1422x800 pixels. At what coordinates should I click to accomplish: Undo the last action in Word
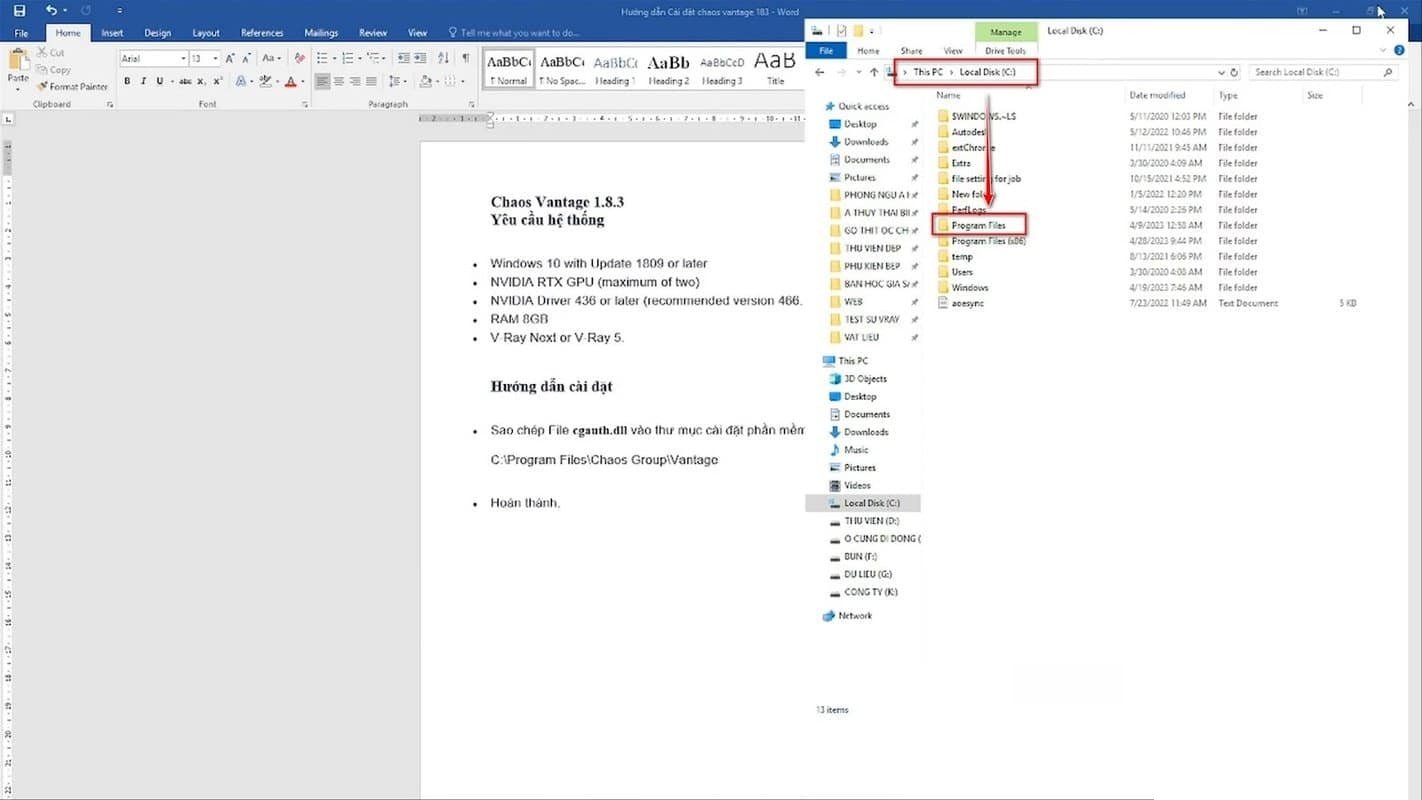51,10
